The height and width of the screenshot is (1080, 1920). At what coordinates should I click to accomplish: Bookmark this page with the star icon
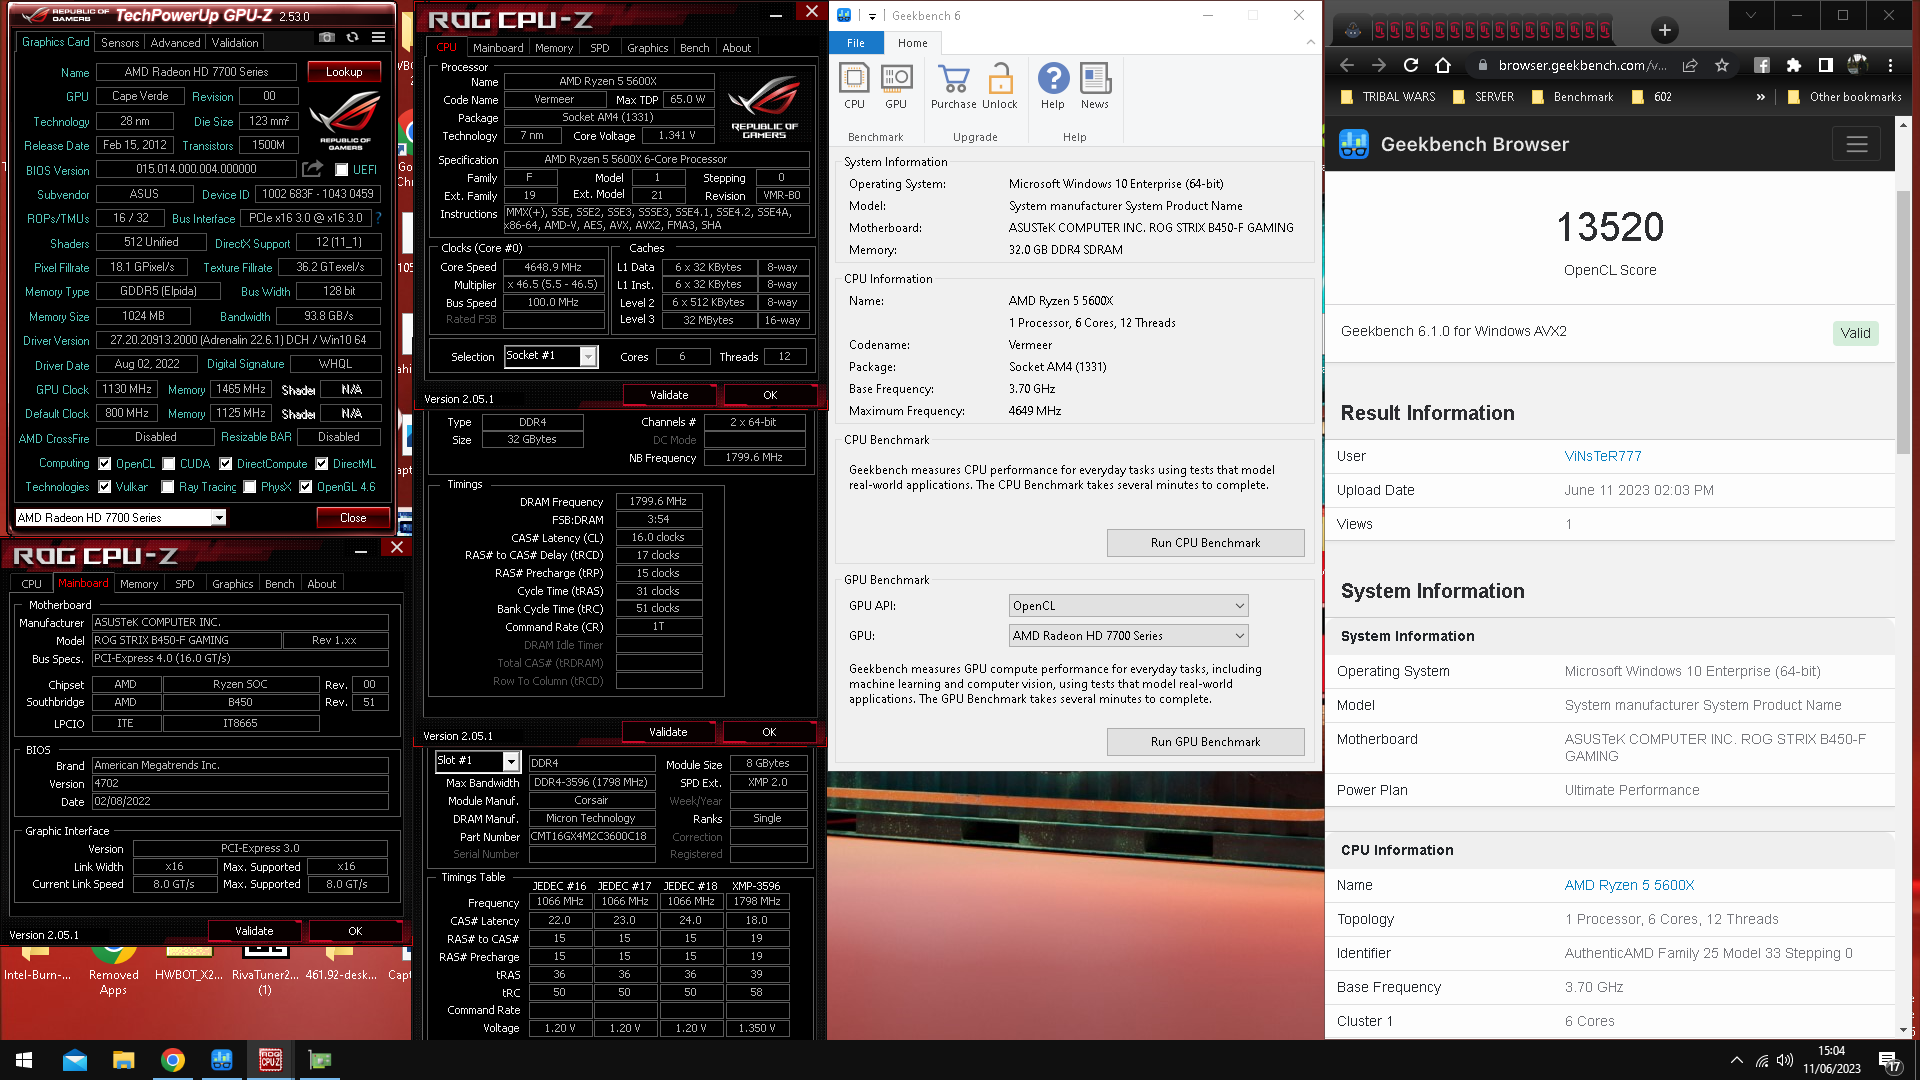[1722, 65]
